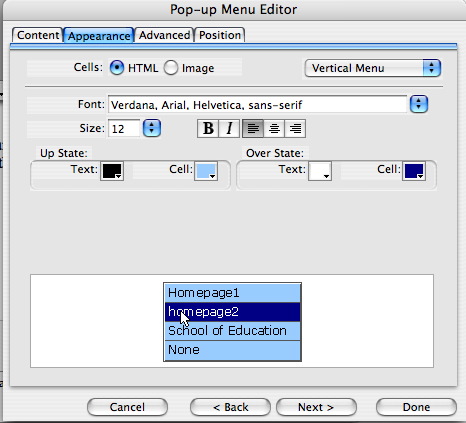Viewport: 466px width, 423px height.
Task: Open the Position tab
Action: [220, 35]
